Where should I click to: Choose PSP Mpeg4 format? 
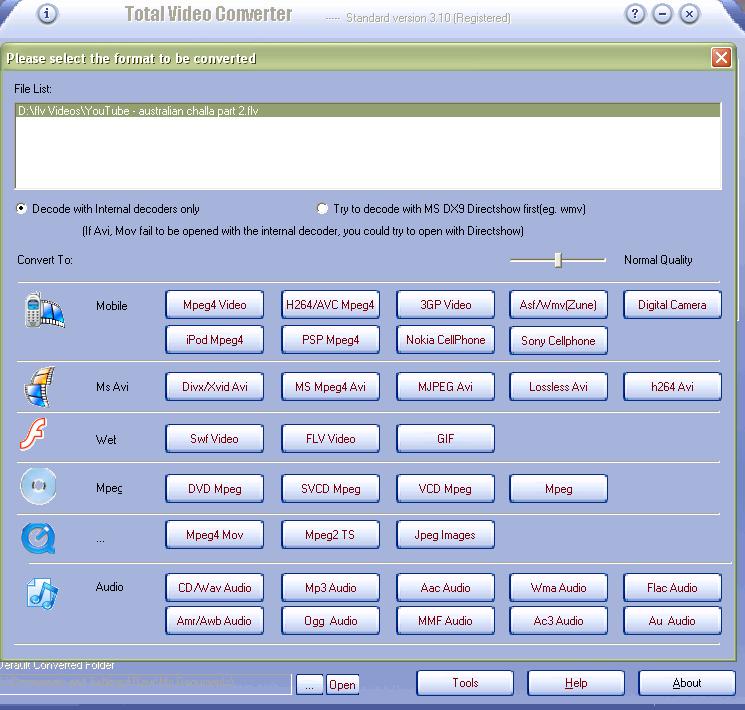pyautogui.click(x=330, y=340)
